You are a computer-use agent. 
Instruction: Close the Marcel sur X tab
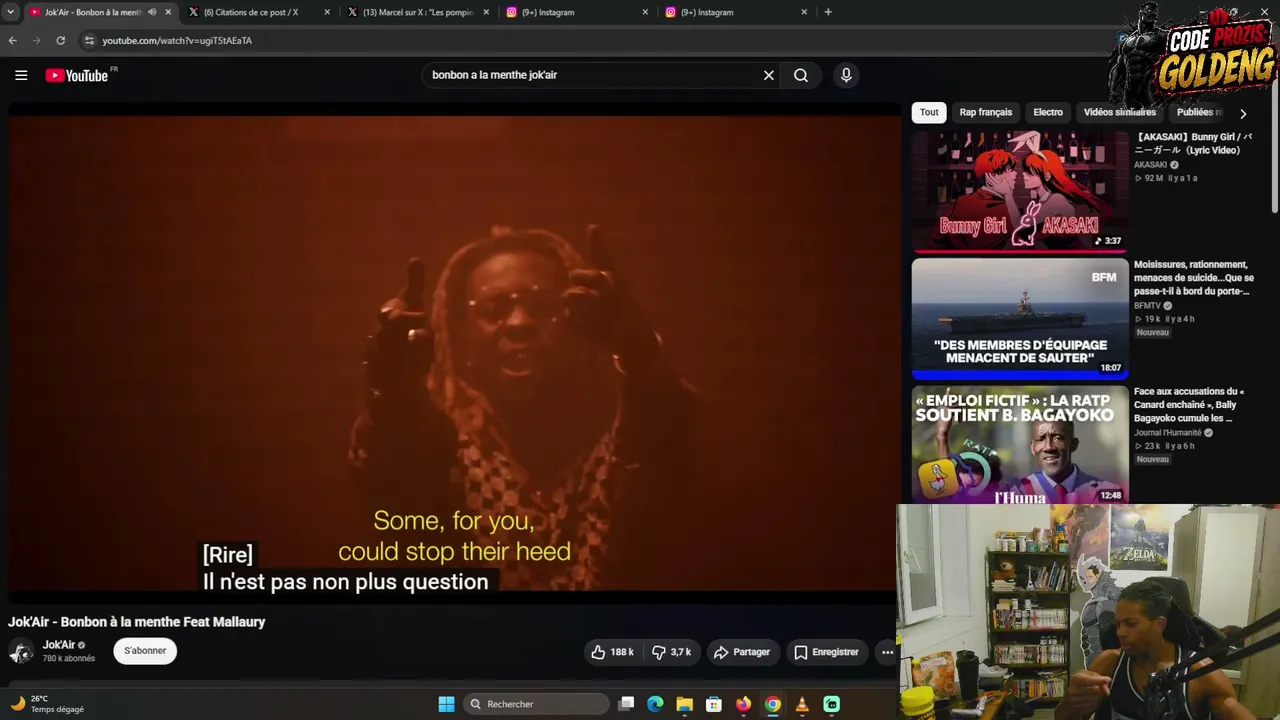click(486, 12)
